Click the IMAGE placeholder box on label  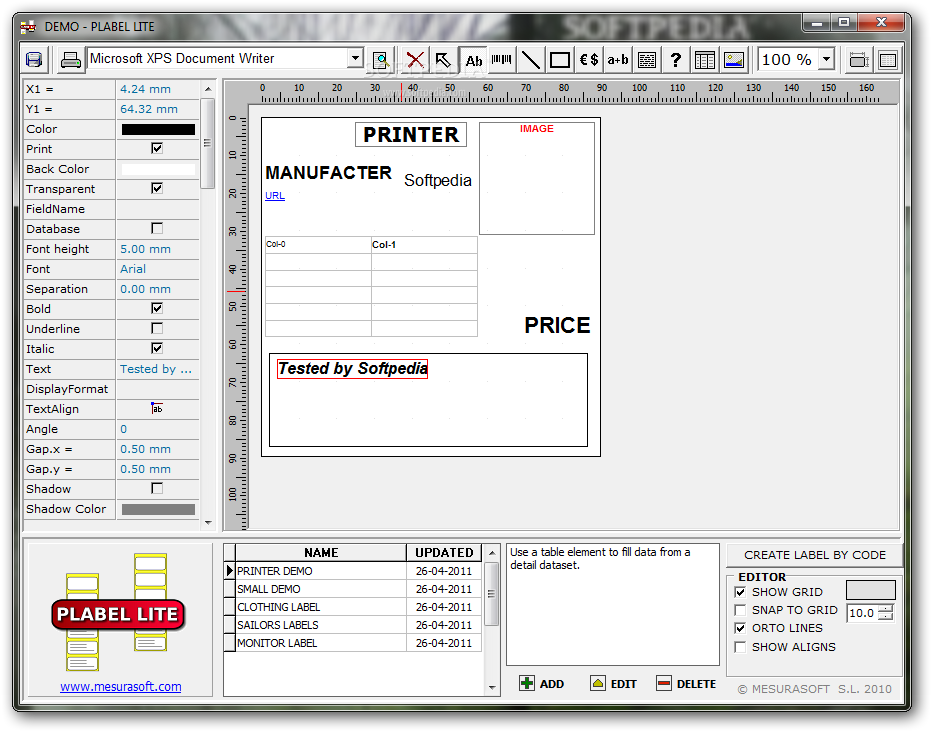(537, 178)
